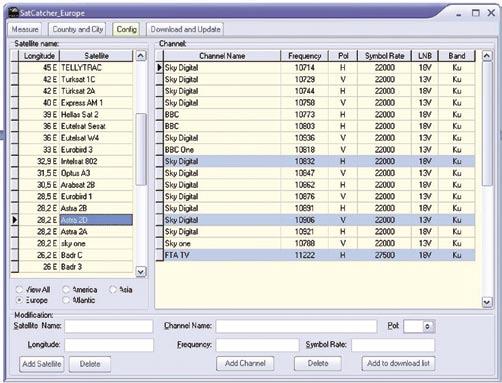Select the Express AM 1 satellite
The height and width of the screenshot is (383, 502).
coord(76,103)
